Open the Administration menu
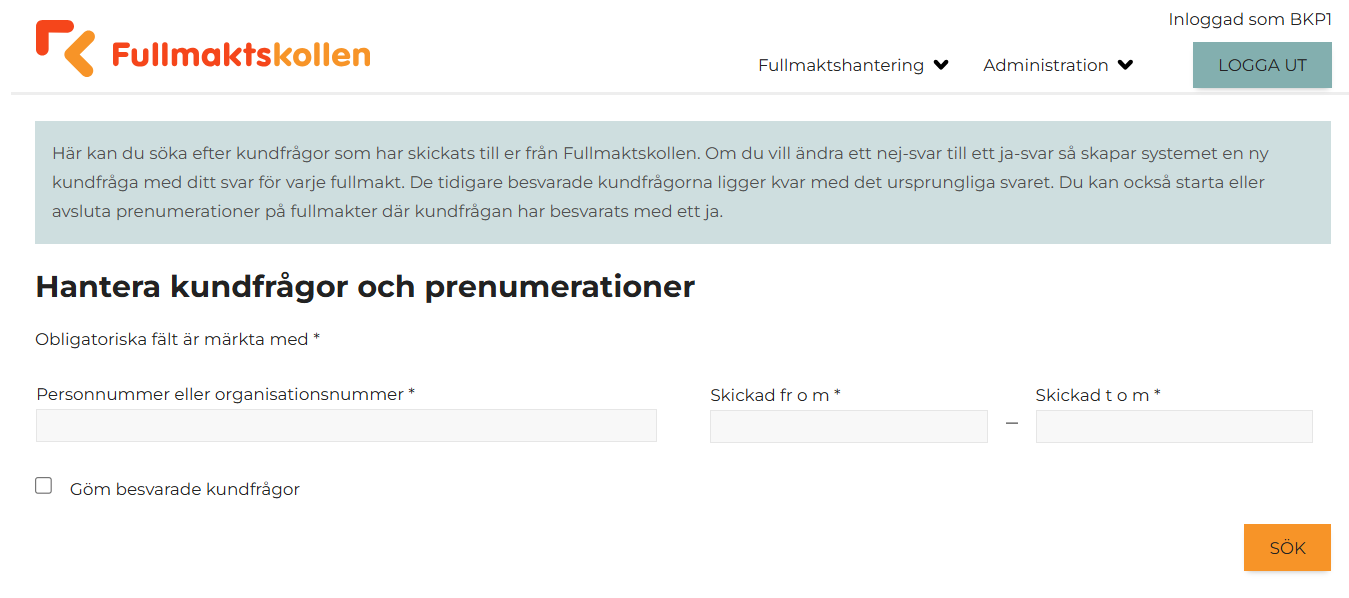 tap(1045, 65)
